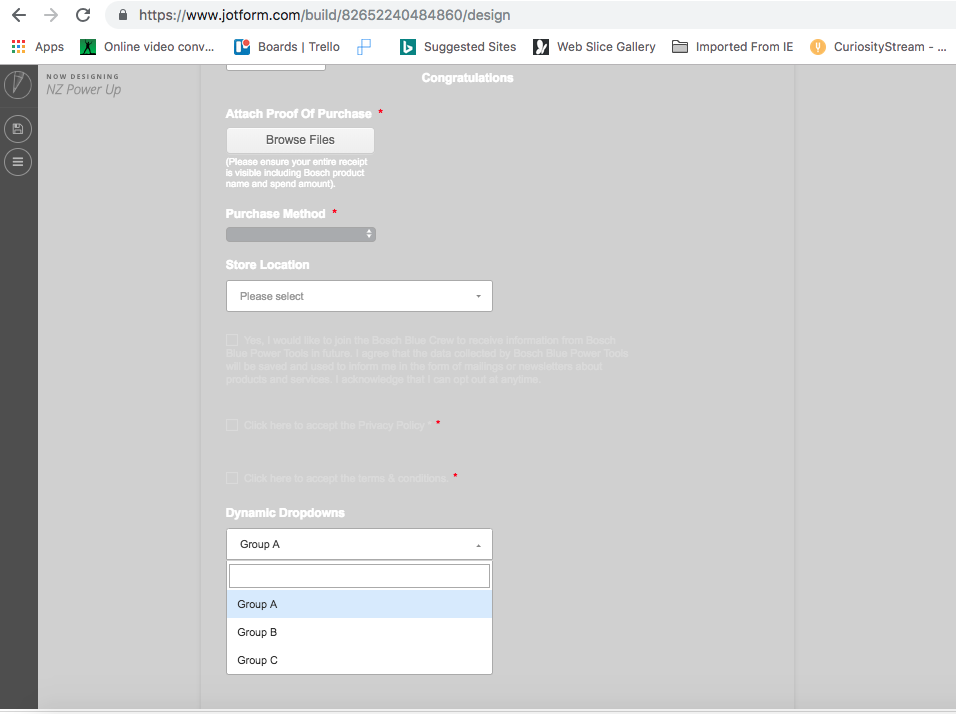This screenshot has width=956, height=714.
Task: Click the Apps grid icon in bookmarks bar
Action: coord(17,46)
